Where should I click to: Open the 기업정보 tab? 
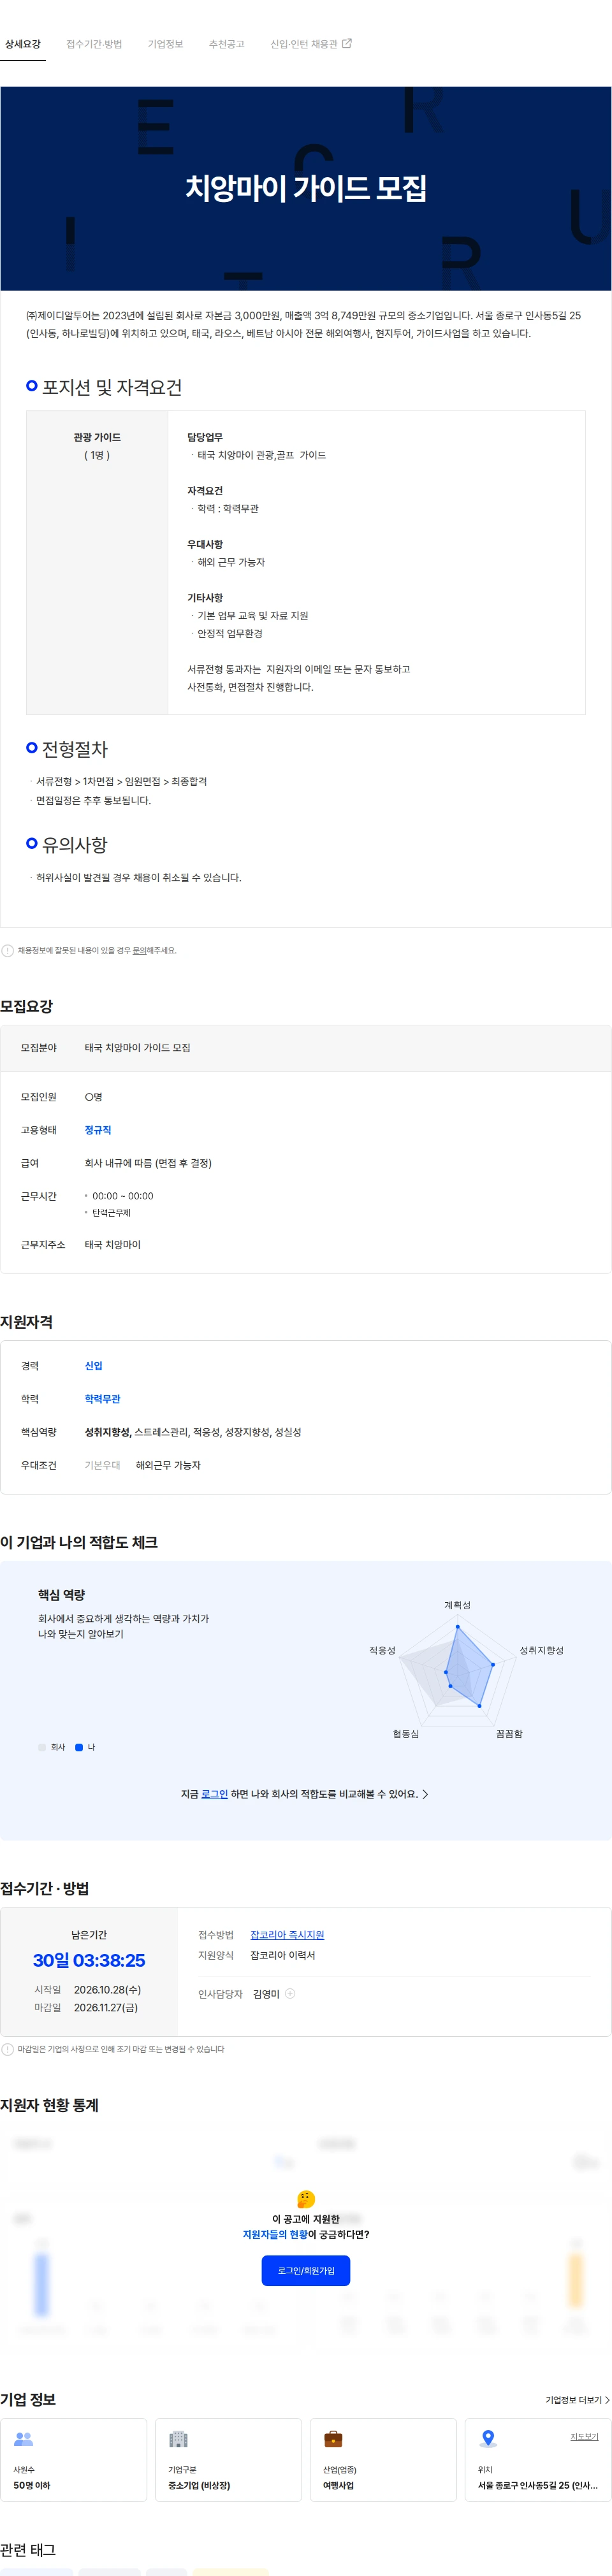(x=165, y=44)
